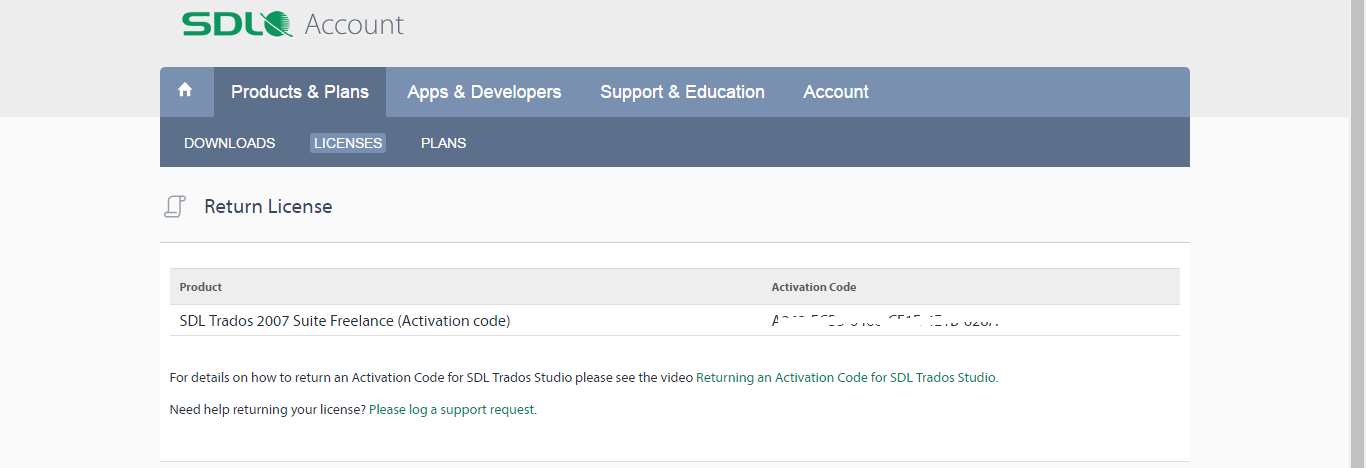Image resolution: width=1366 pixels, height=468 pixels.
Task: Click the home icon in navigation bar
Action: click(185, 90)
